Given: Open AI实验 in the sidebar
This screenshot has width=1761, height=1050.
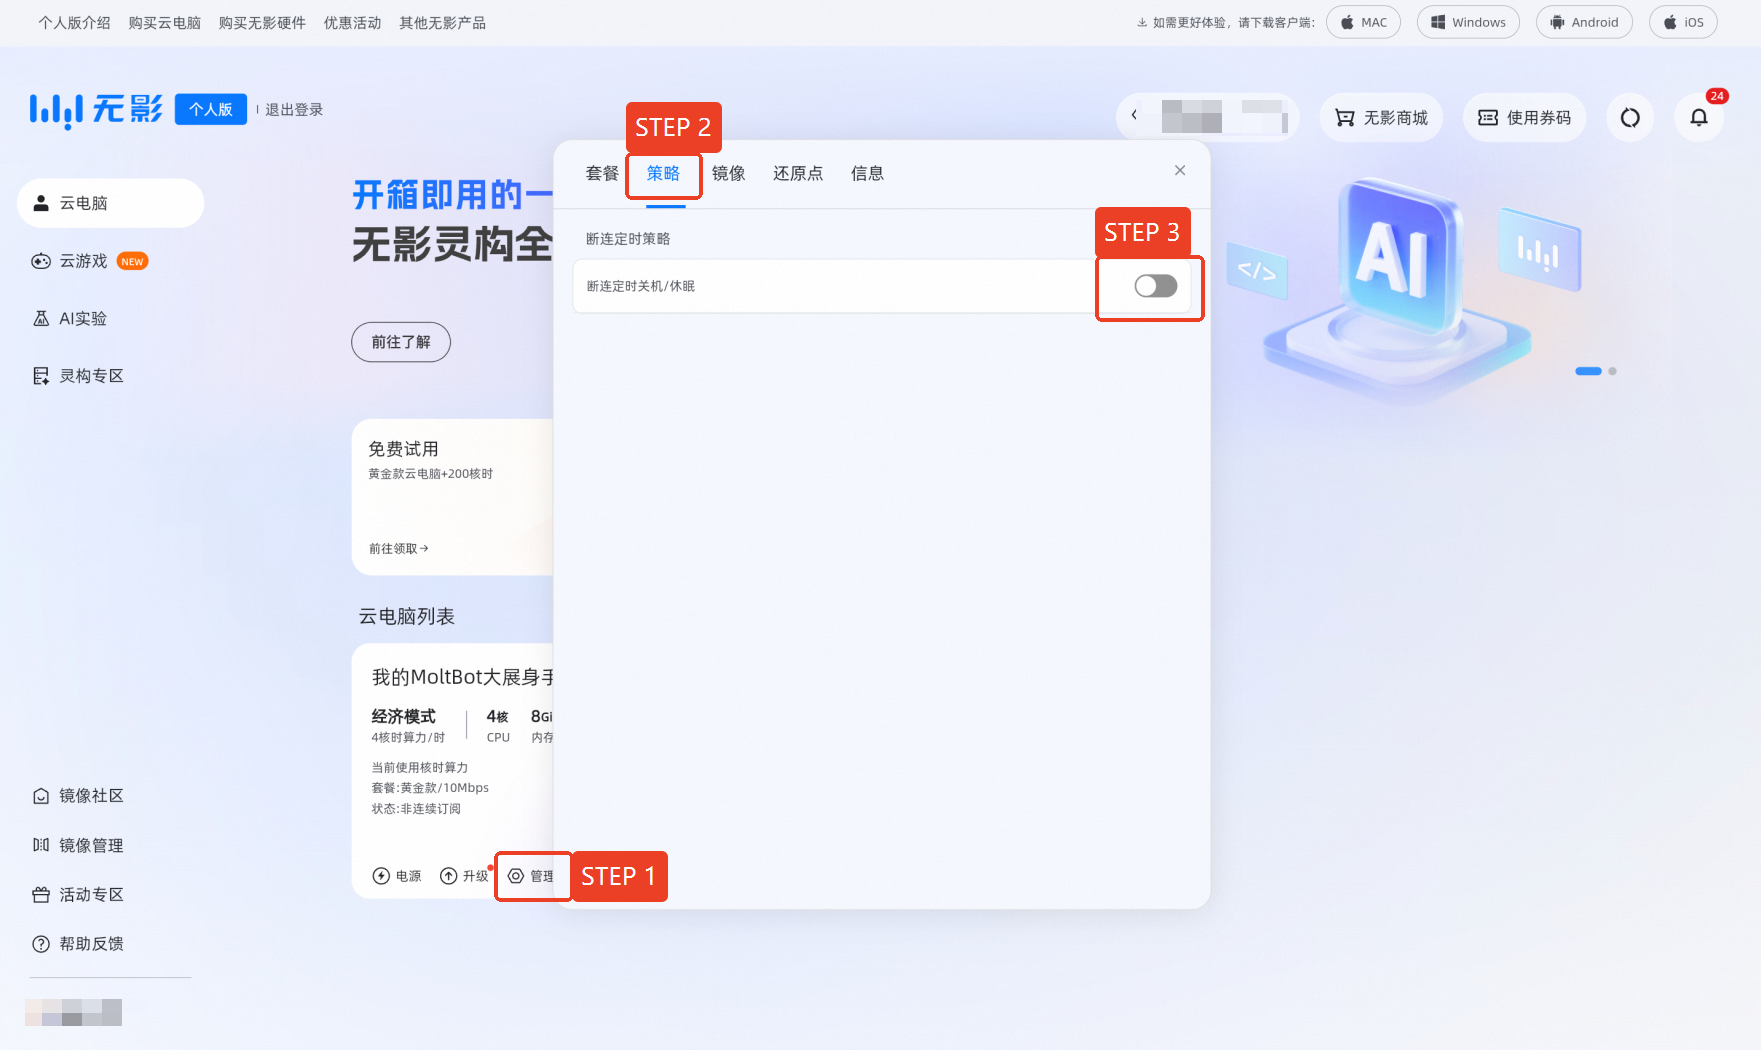Looking at the screenshot, I should (x=70, y=318).
